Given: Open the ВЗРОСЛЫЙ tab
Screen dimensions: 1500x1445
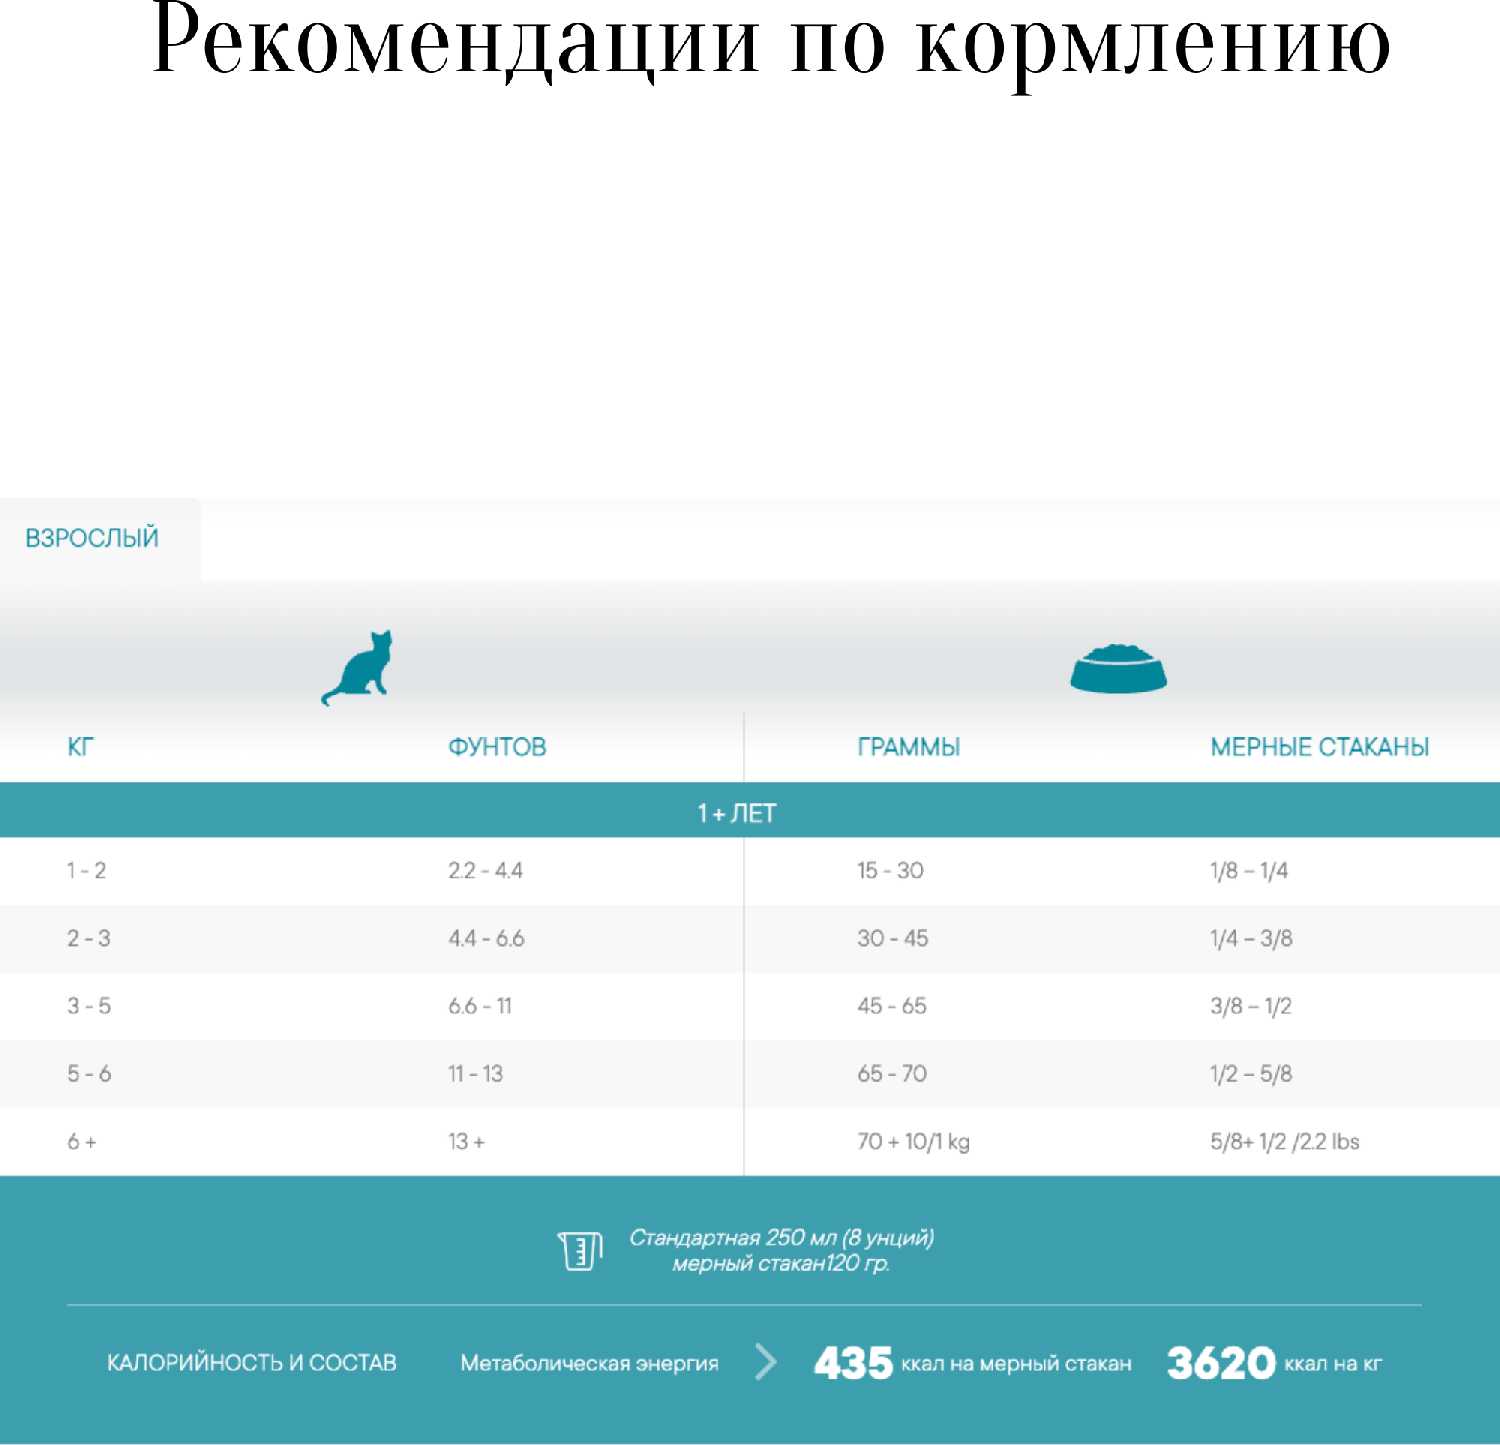Looking at the screenshot, I should point(92,538).
